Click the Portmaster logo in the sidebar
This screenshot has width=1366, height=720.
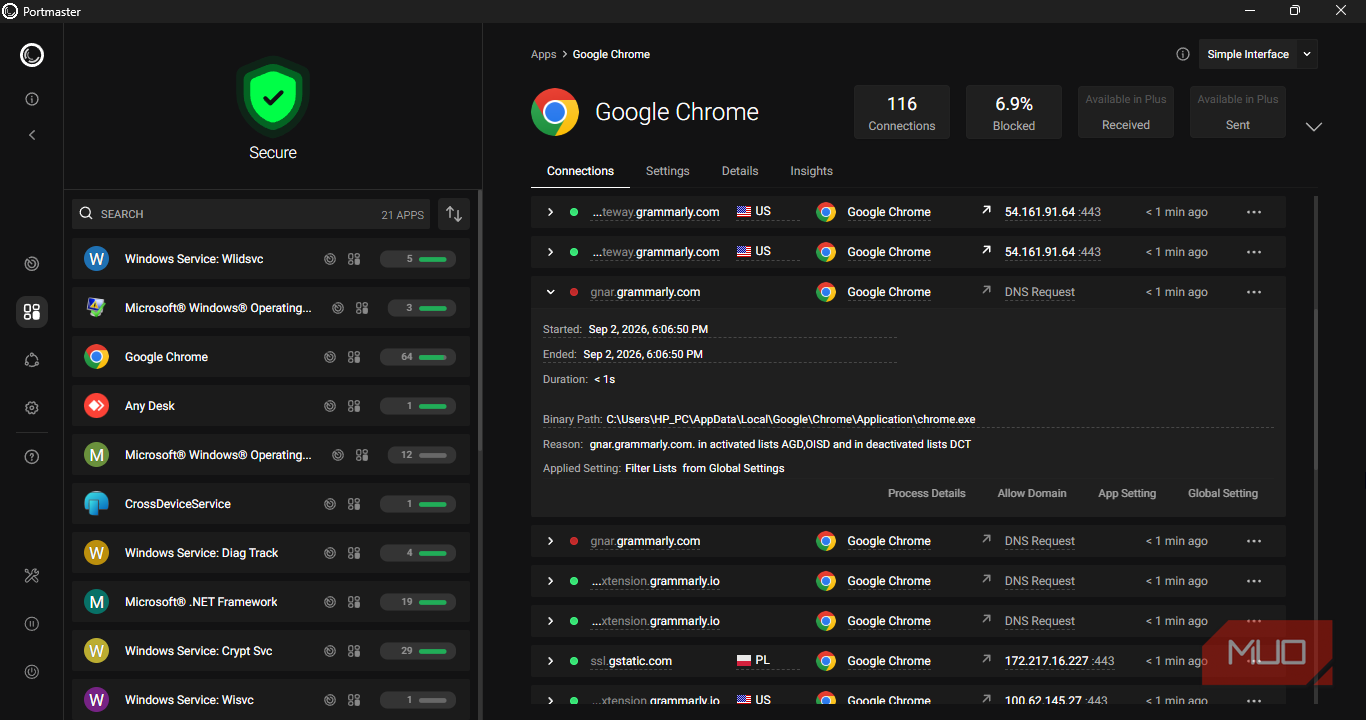coord(31,55)
